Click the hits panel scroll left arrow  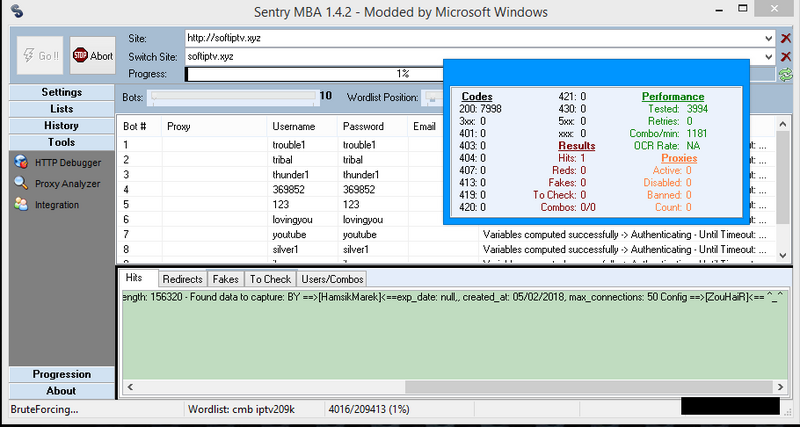click(130, 387)
